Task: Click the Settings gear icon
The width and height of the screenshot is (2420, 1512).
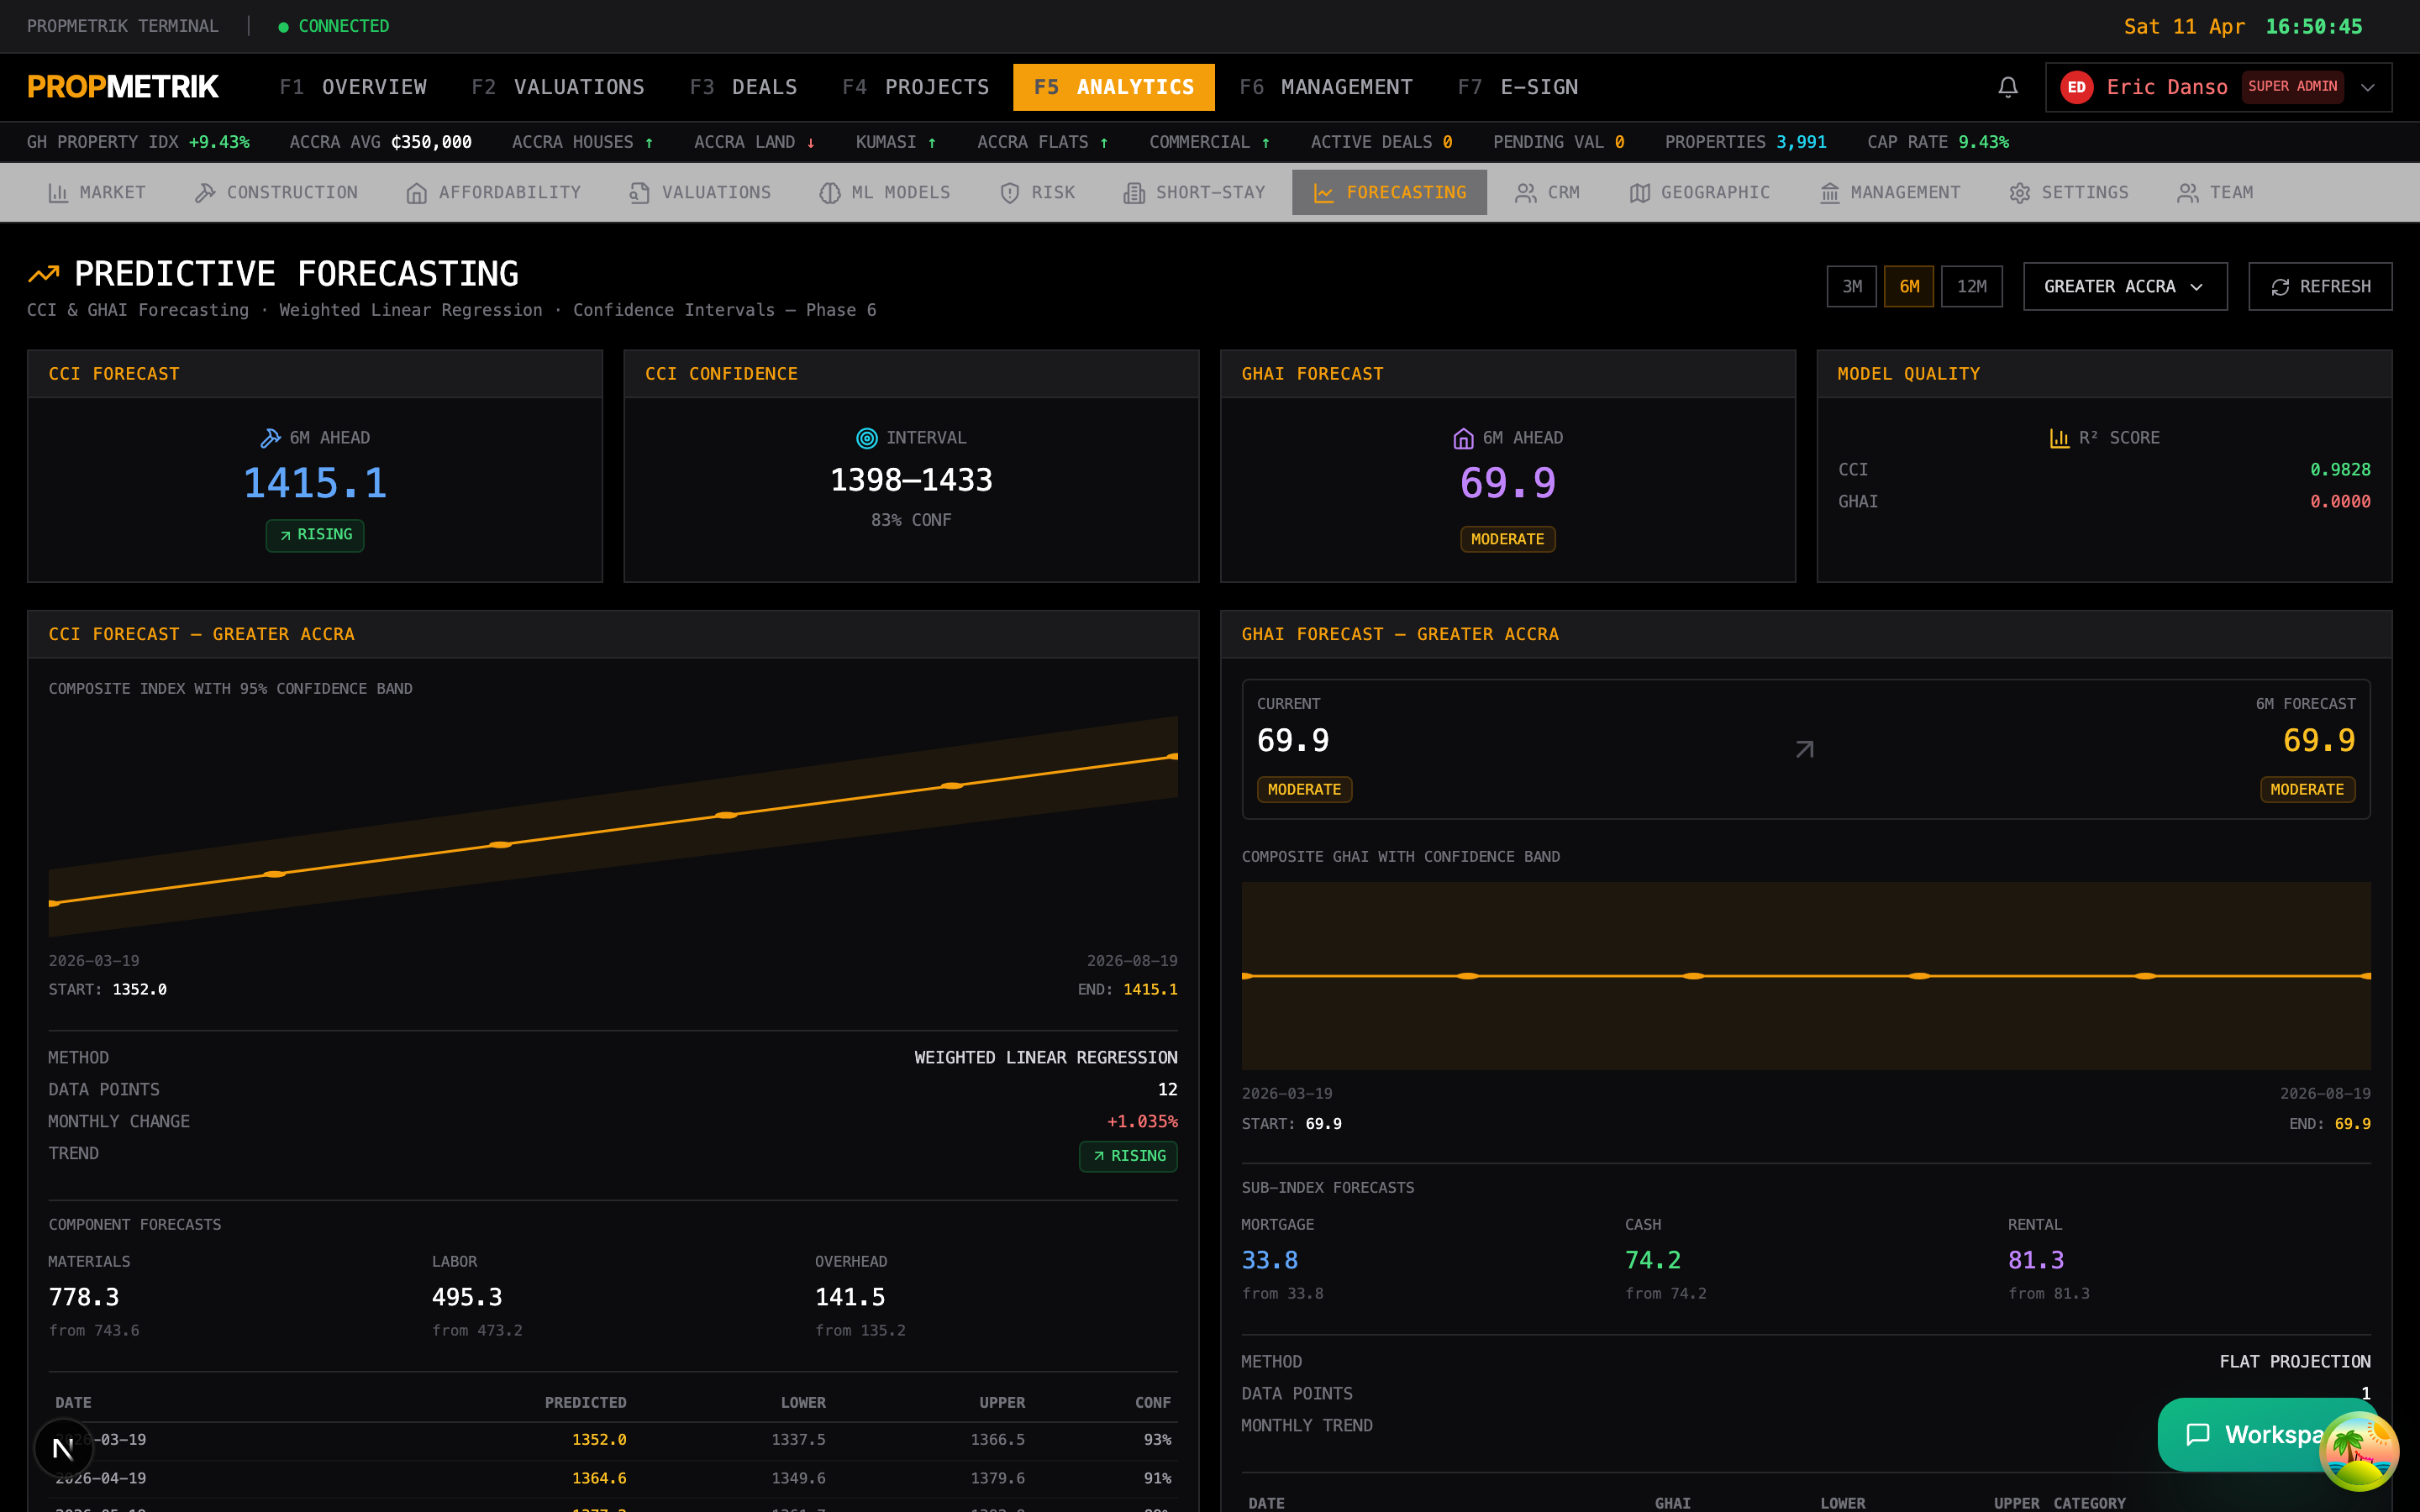Action: coord(2019,193)
